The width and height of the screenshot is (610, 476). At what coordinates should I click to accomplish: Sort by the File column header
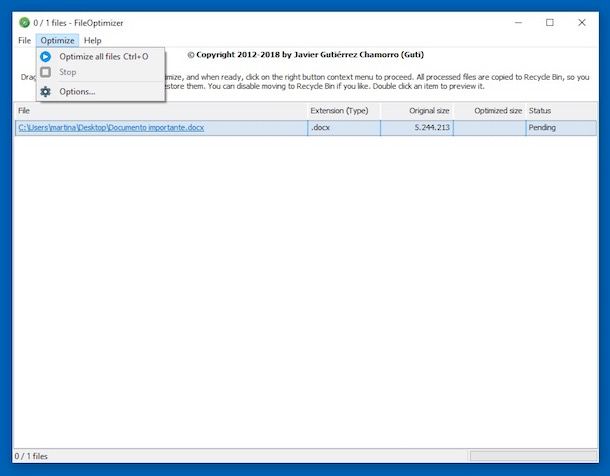(x=161, y=111)
